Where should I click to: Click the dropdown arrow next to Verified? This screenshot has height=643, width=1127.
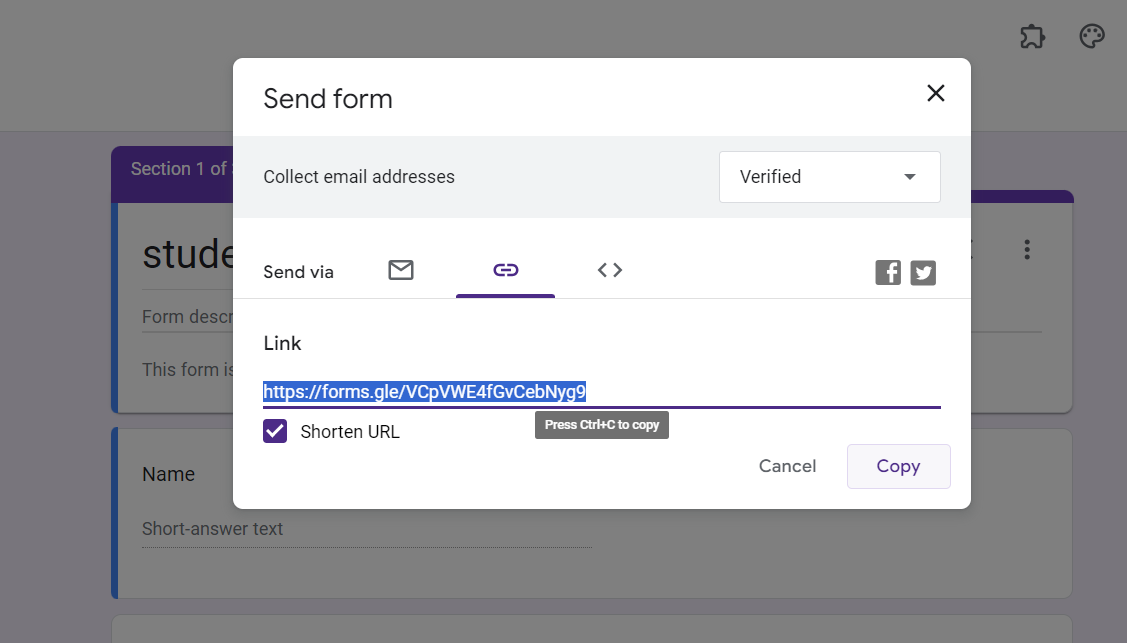pyautogui.click(x=910, y=177)
